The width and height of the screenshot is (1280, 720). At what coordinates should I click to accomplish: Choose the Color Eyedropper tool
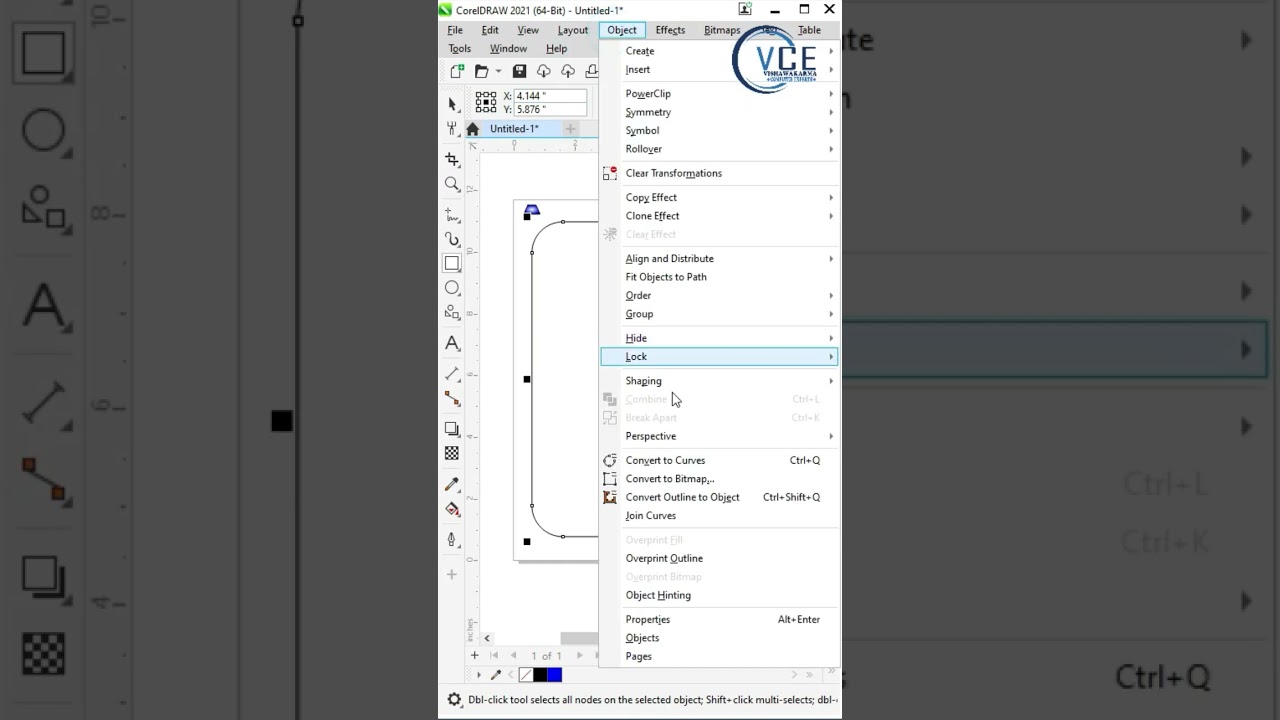(x=452, y=484)
